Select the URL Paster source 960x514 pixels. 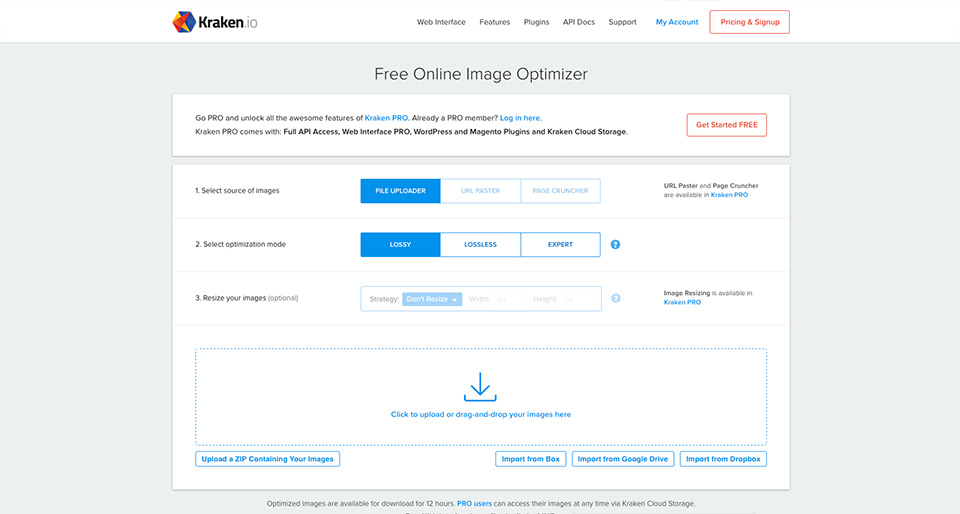(481, 191)
